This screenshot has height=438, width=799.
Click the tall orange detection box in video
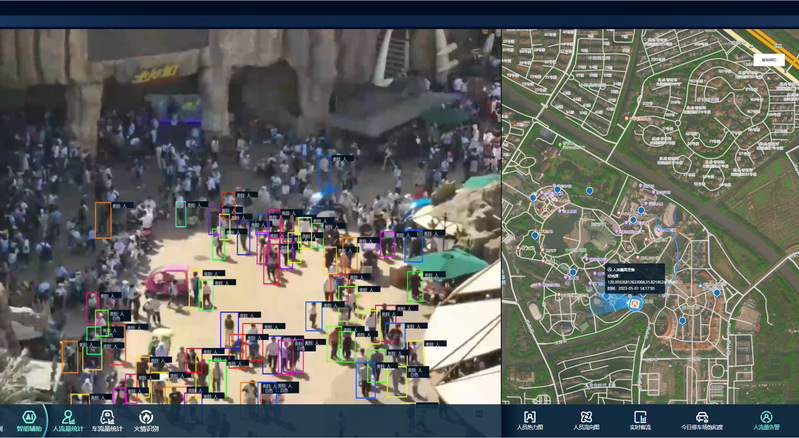(103, 220)
